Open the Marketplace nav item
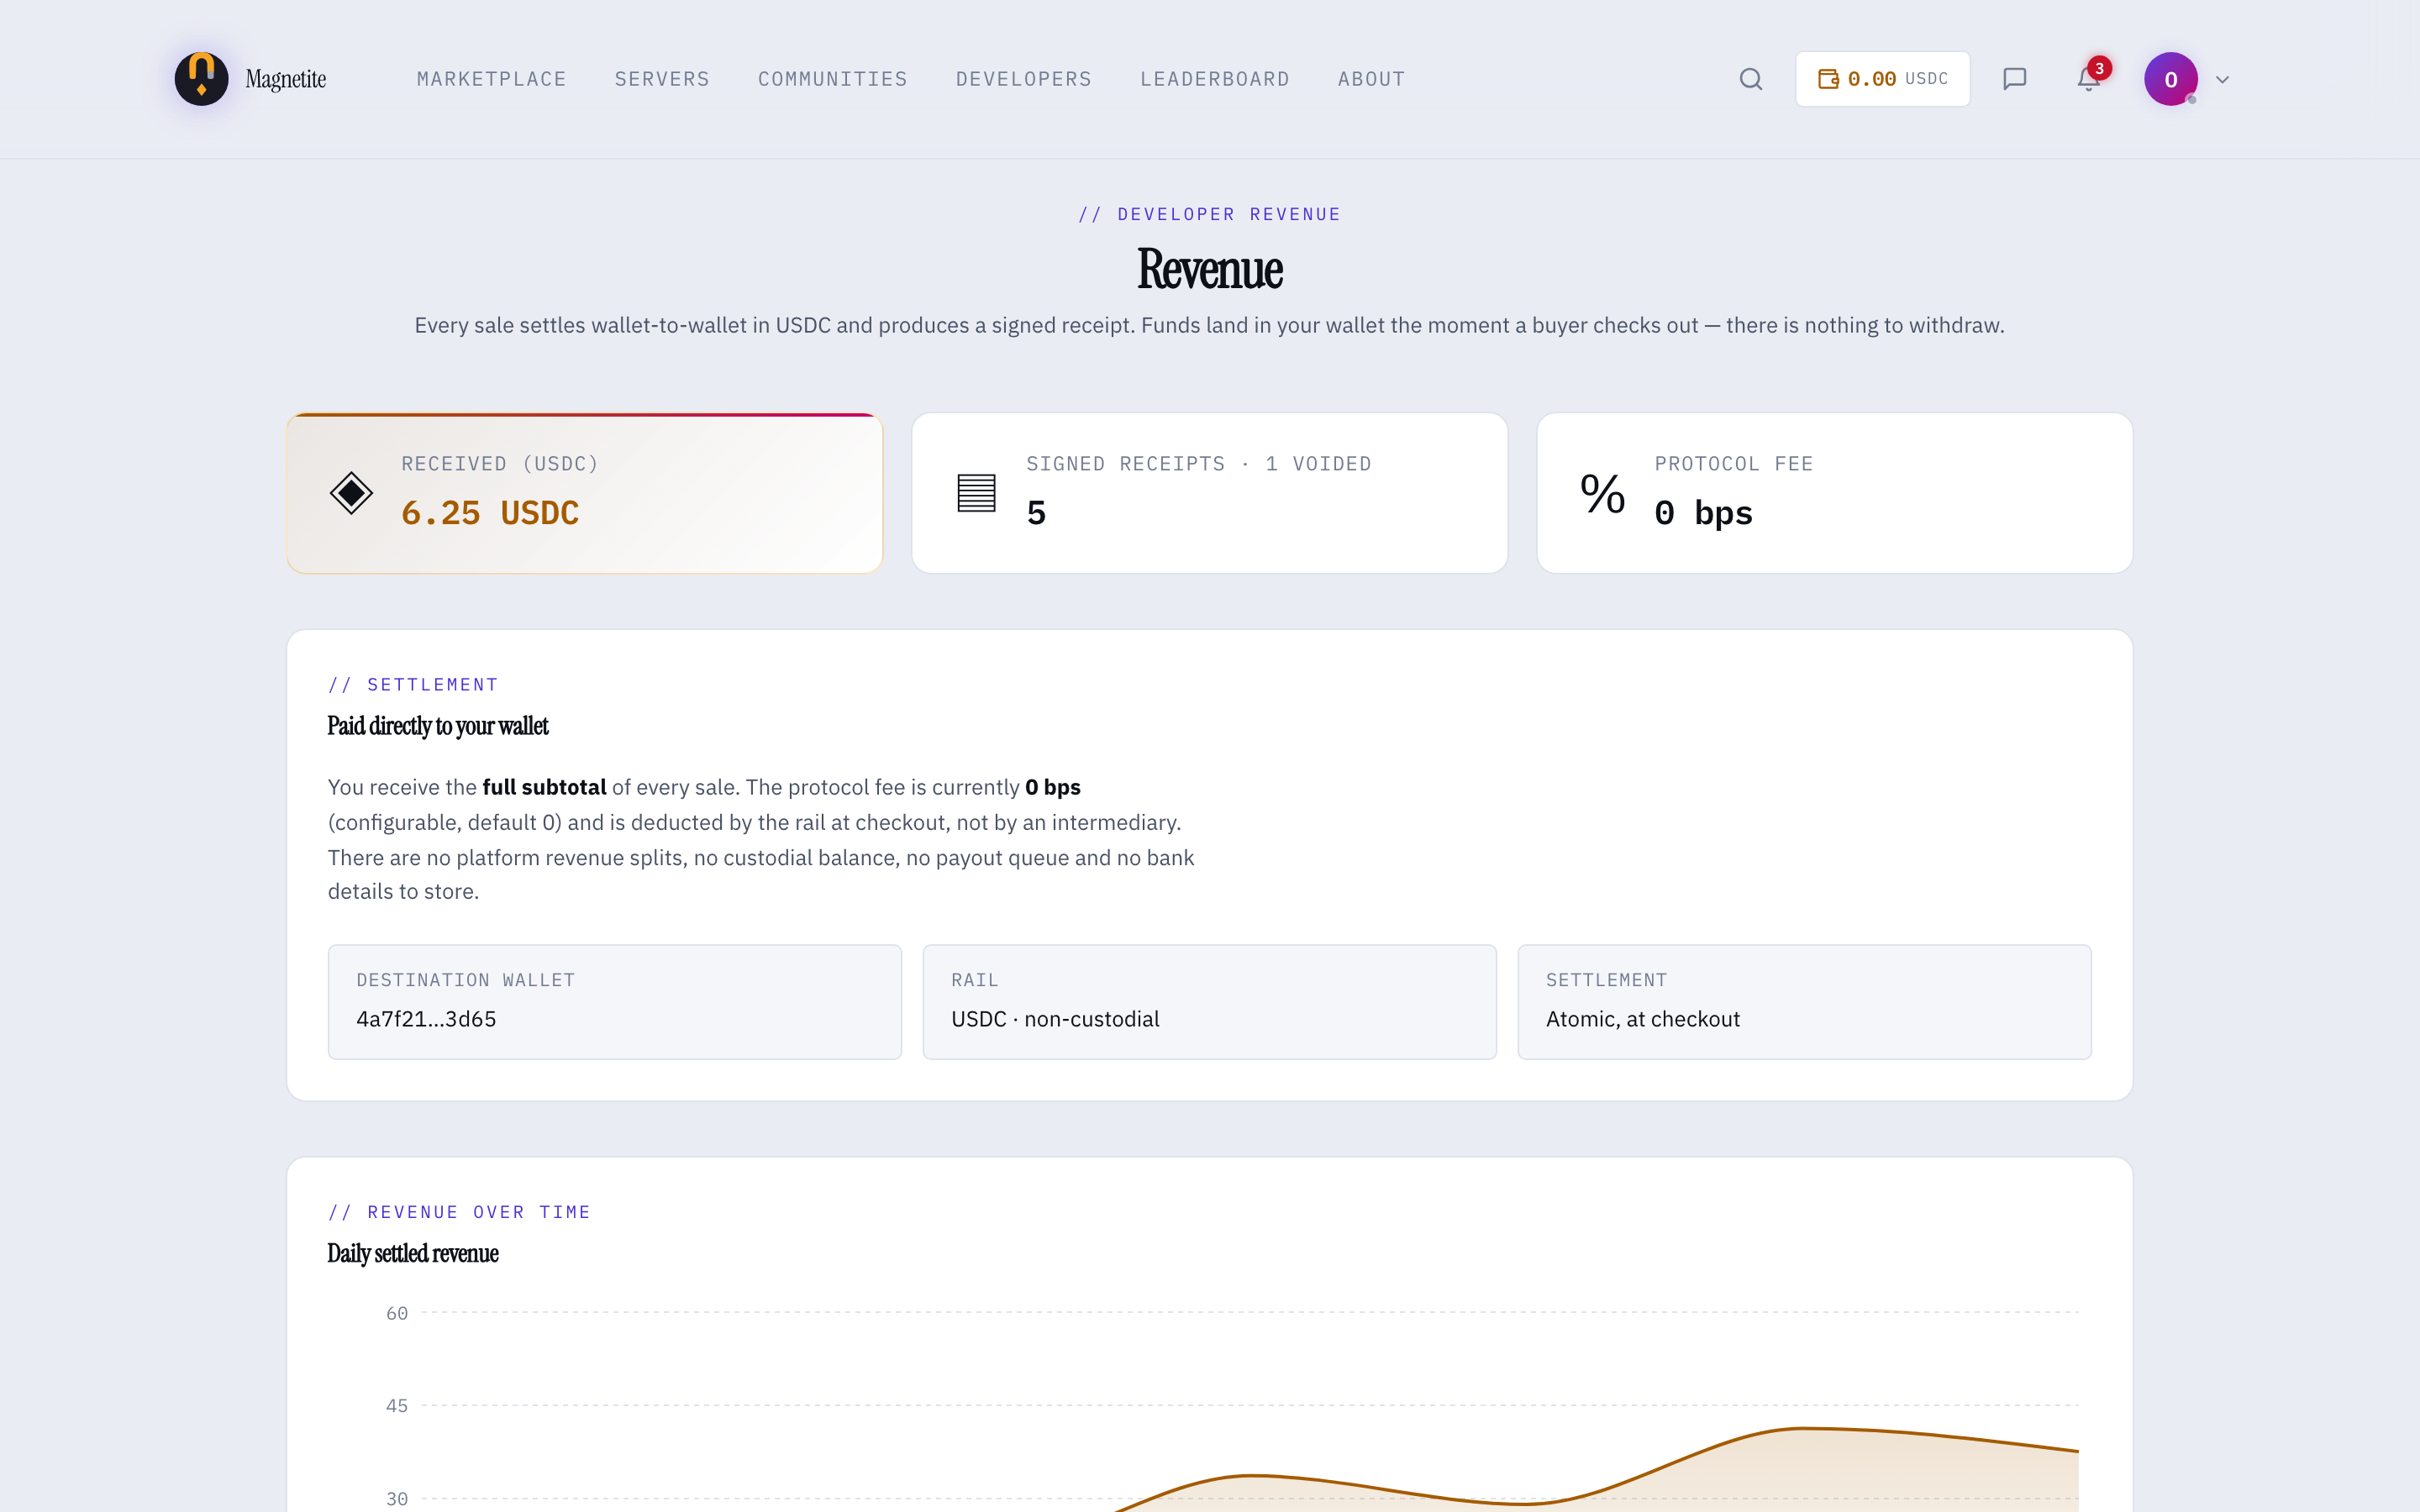2420x1512 pixels. coord(491,79)
